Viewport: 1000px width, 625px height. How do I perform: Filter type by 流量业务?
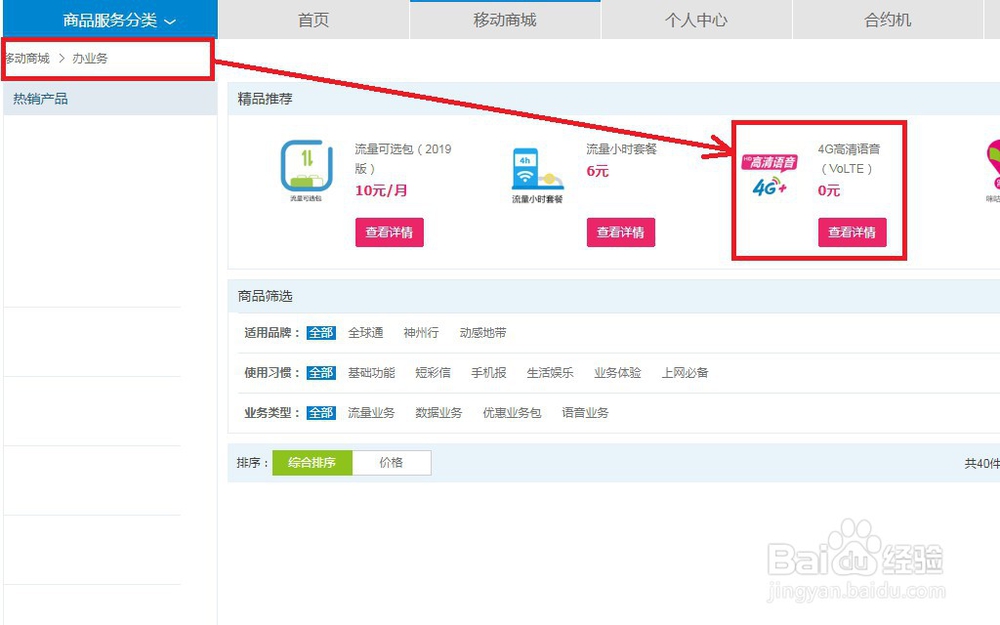(371, 413)
